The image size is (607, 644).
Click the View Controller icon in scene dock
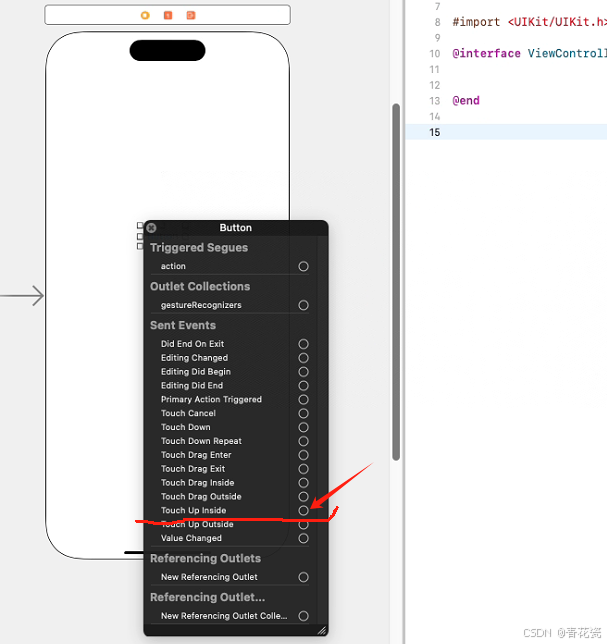coord(145,16)
